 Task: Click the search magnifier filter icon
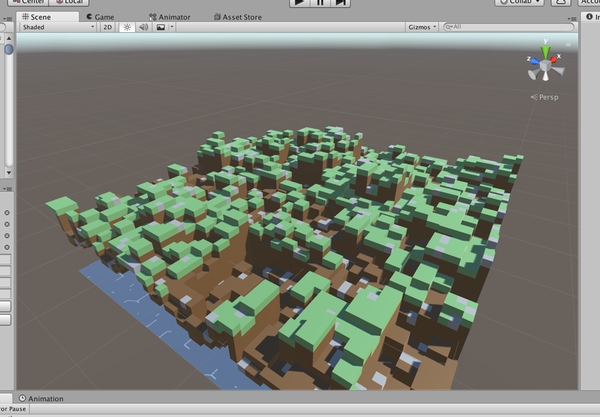tap(448, 27)
